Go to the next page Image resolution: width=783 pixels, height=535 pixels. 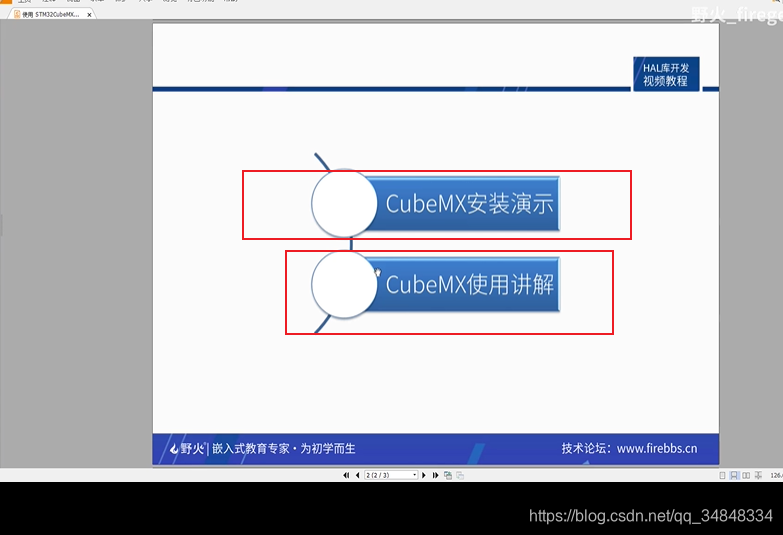(424, 475)
